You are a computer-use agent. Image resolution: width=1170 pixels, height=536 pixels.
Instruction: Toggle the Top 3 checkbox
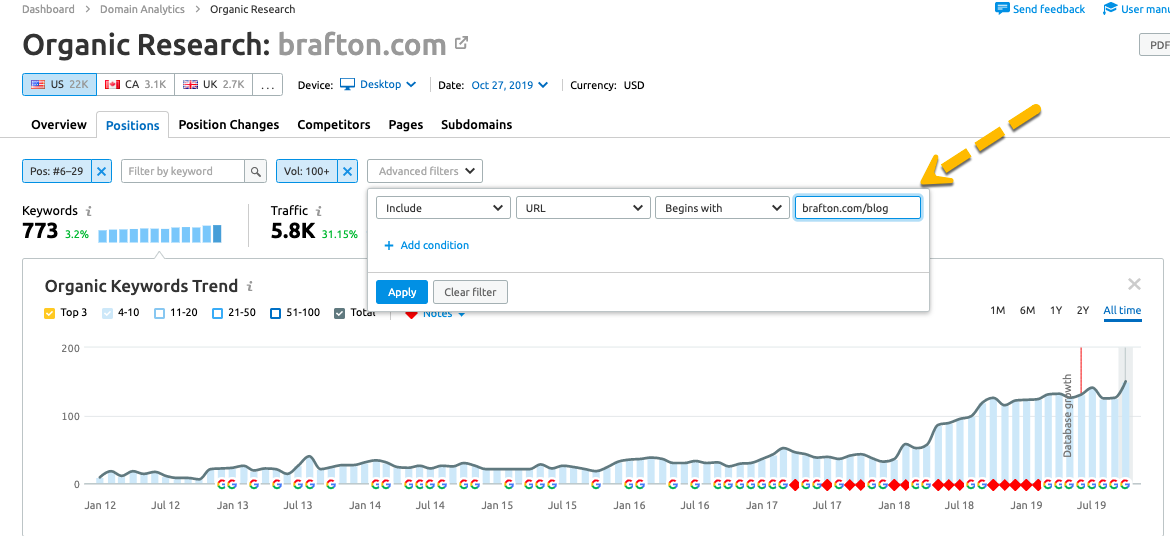click(x=50, y=313)
